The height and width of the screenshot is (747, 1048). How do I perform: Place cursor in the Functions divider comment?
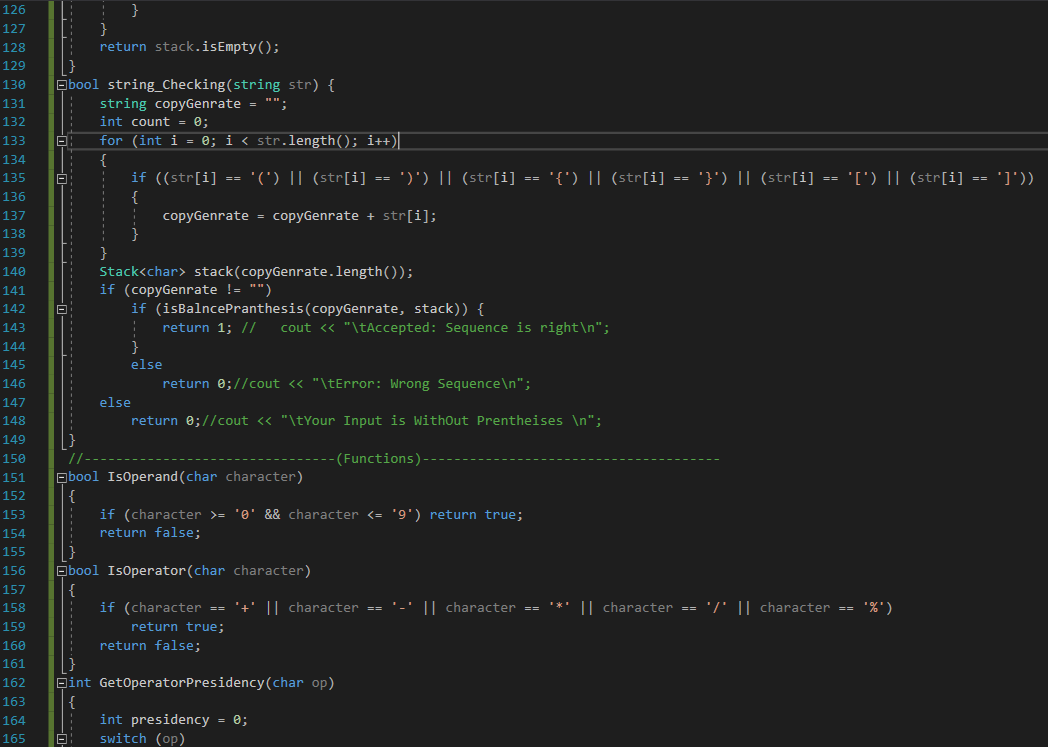tap(390, 458)
